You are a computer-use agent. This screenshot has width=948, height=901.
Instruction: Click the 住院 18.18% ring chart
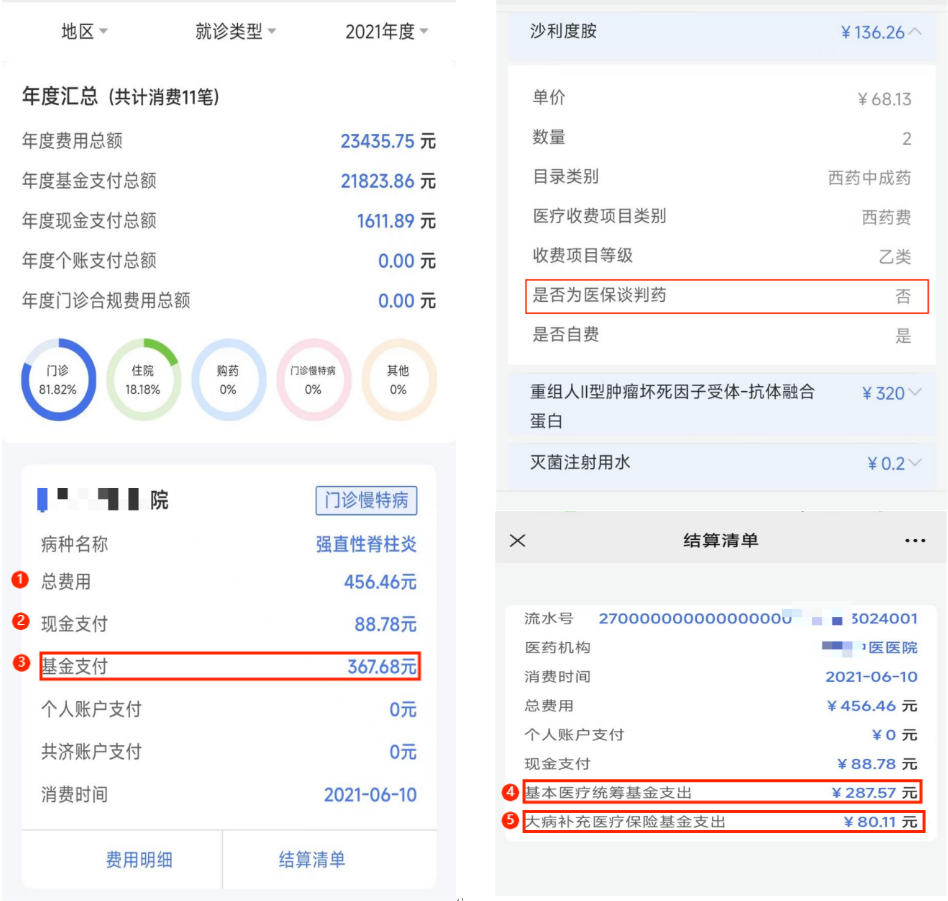pos(143,379)
